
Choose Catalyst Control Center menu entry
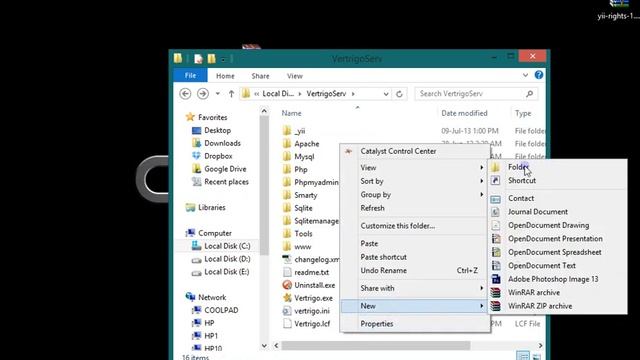click(x=415, y=151)
